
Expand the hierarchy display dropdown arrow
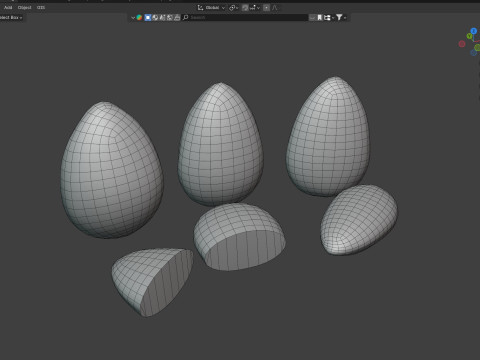click(x=333, y=18)
